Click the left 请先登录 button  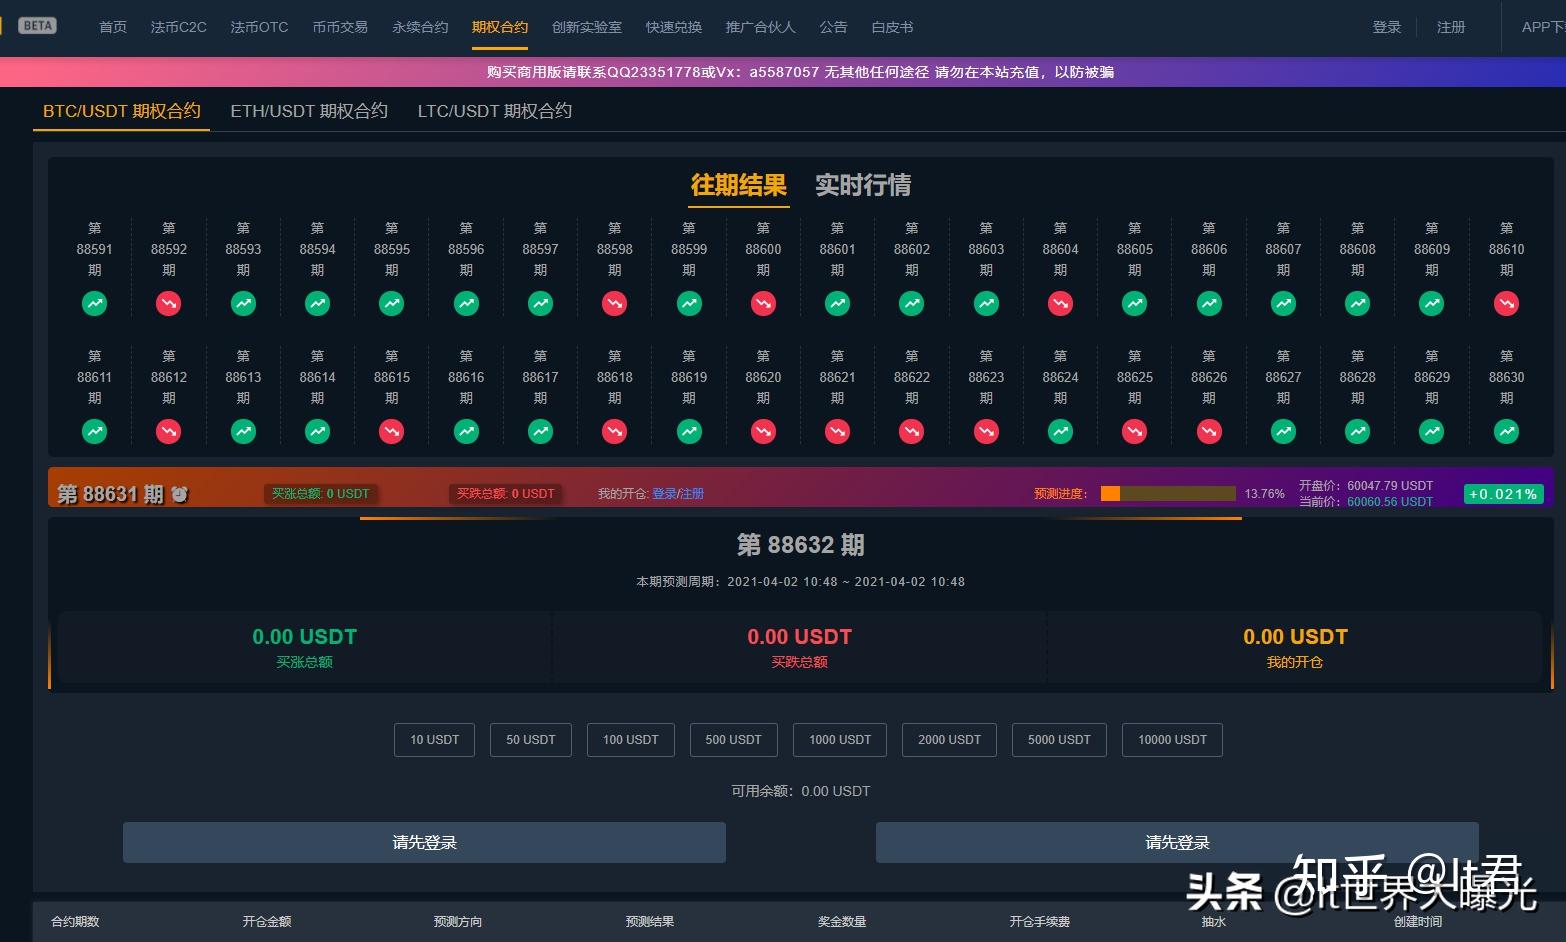click(x=424, y=842)
